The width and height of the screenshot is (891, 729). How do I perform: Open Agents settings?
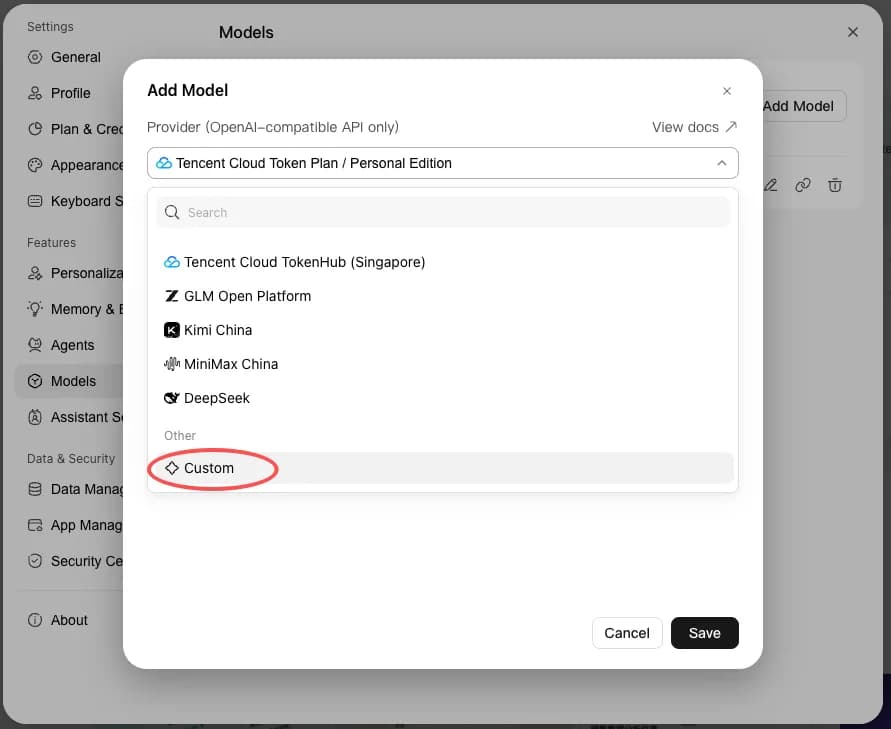[x=68, y=345]
